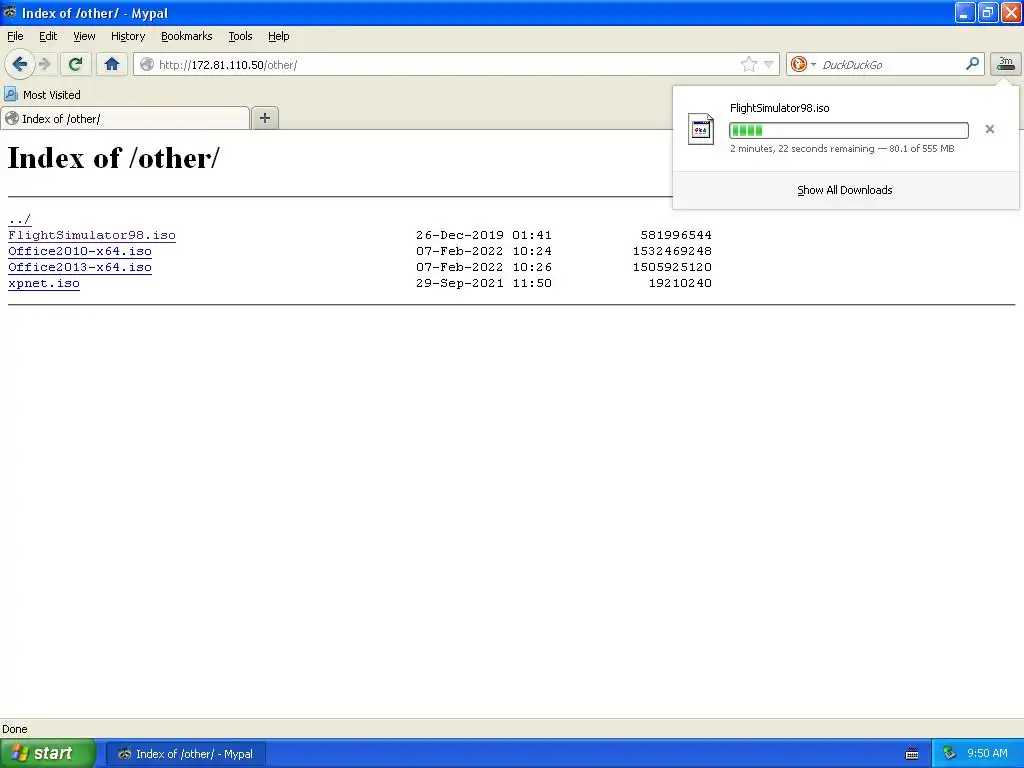Click the file size 1532469248
Viewport: 1024px width, 768px height.
tap(672, 251)
